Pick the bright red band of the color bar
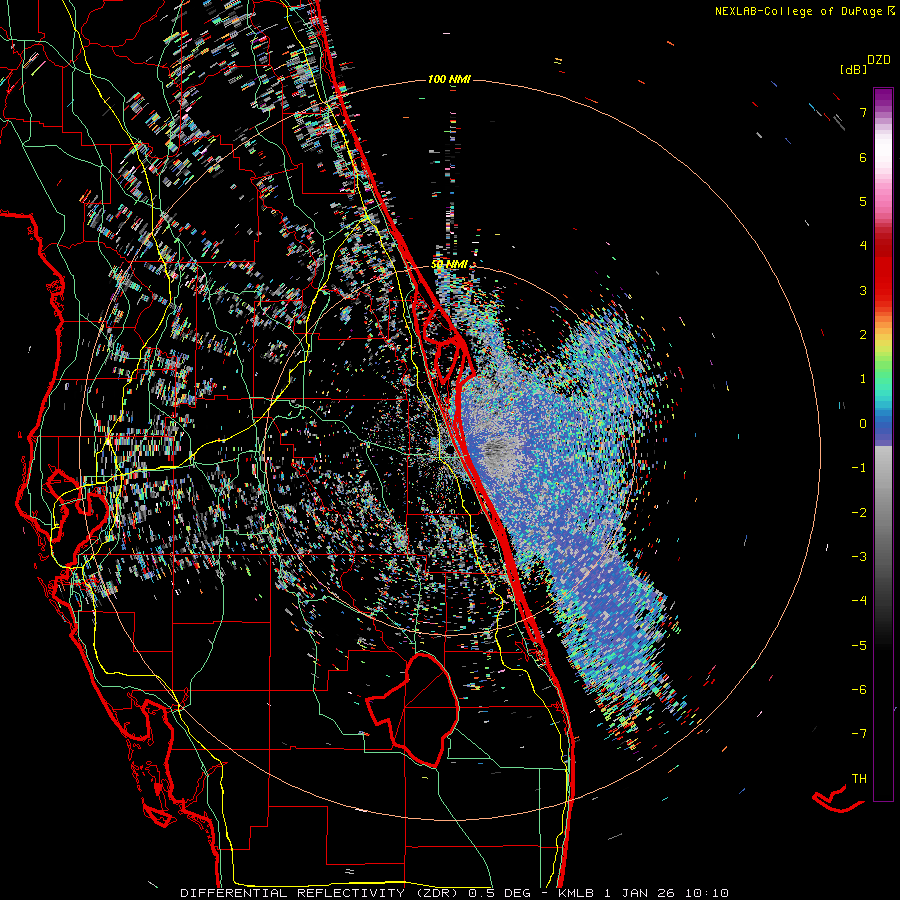900x900 pixels. pos(883,276)
